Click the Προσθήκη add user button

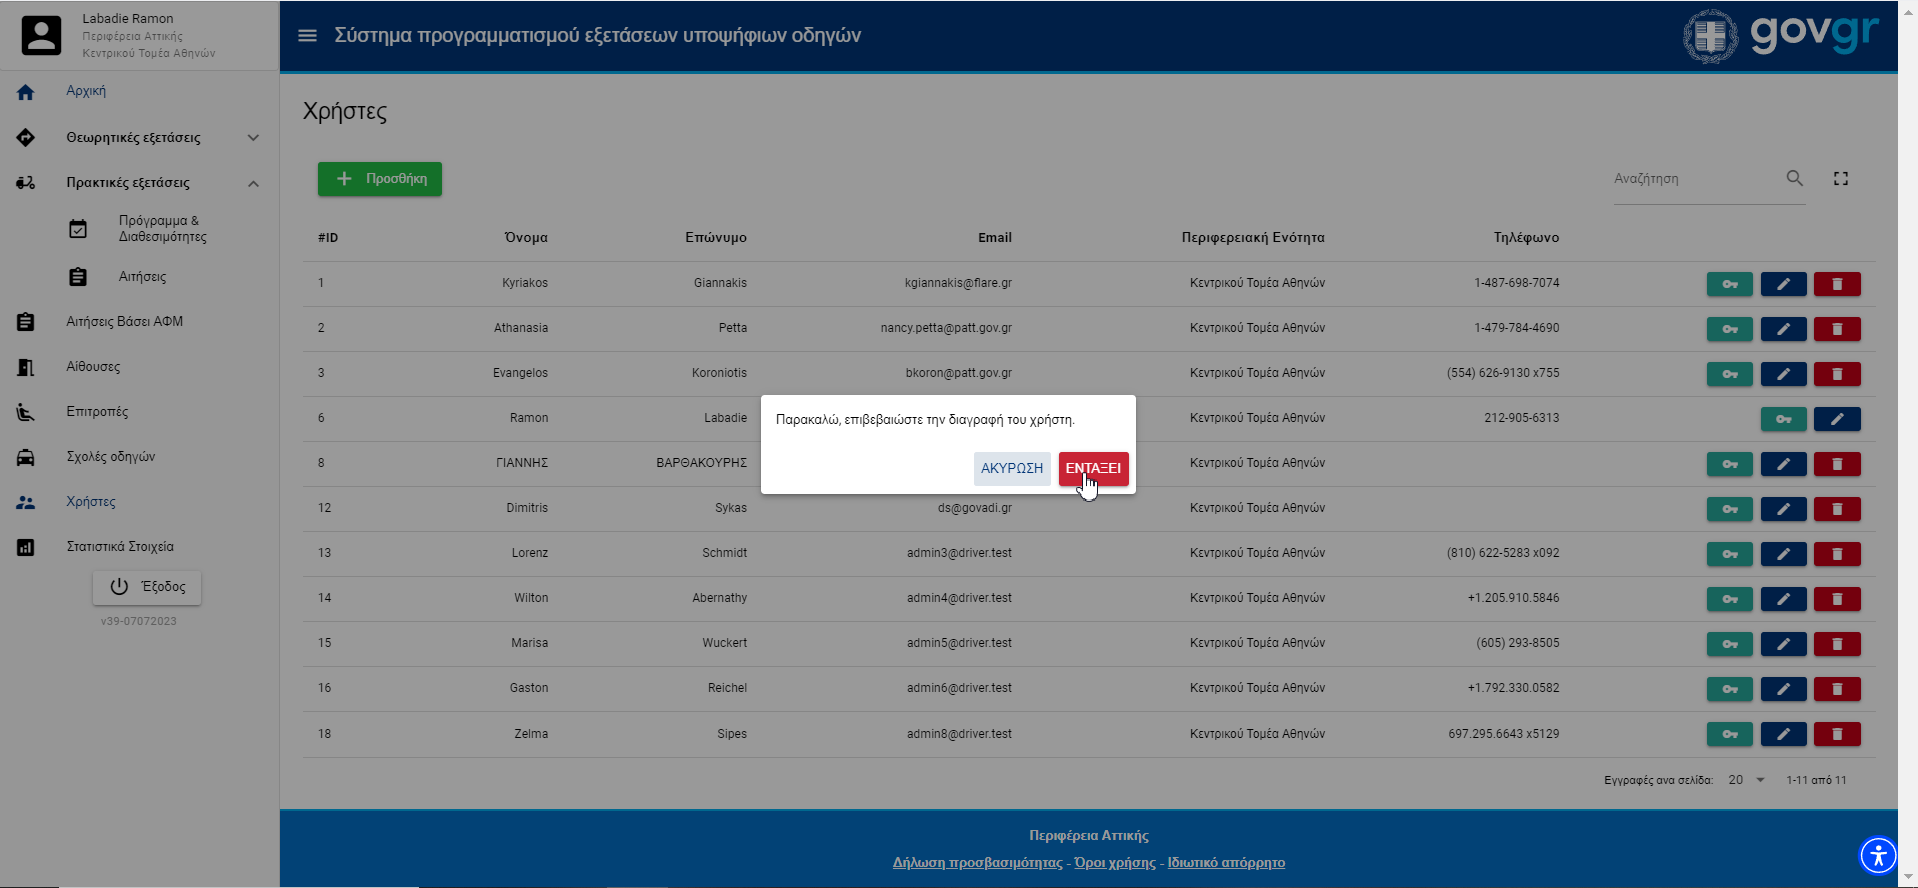coord(380,179)
